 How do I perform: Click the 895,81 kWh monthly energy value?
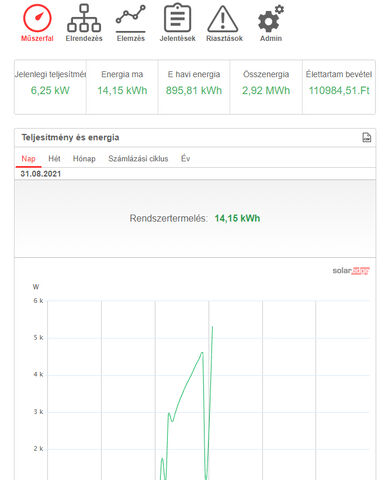click(x=194, y=90)
